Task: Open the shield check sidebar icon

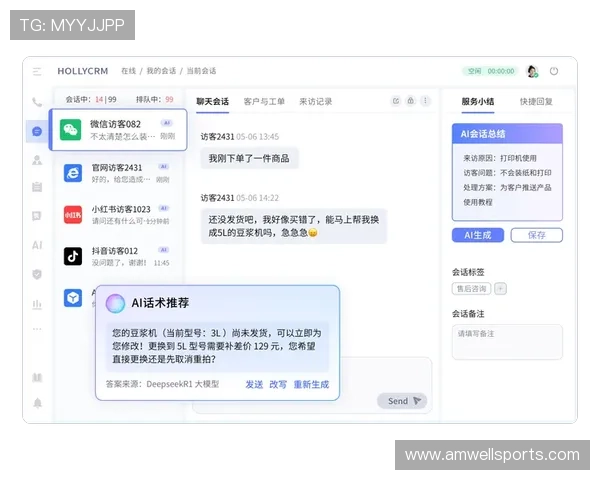Action: point(37,274)
